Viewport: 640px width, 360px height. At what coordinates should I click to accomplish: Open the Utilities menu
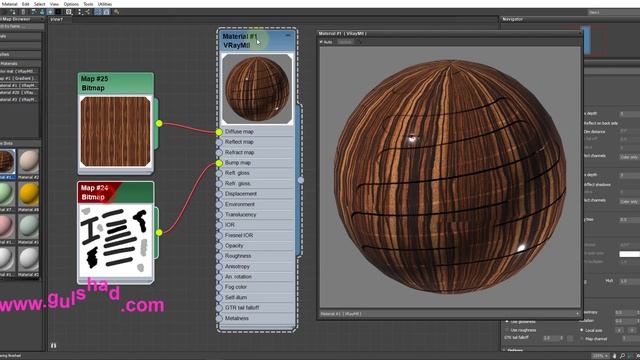tap(104, 4)
